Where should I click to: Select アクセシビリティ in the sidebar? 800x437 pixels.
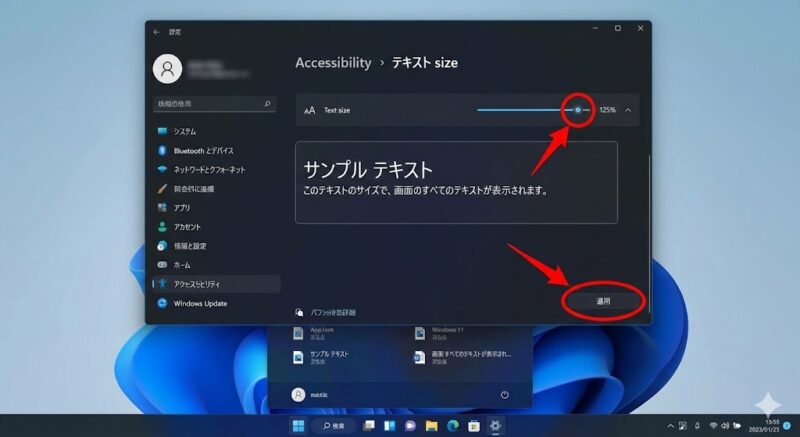pos(216,284)
